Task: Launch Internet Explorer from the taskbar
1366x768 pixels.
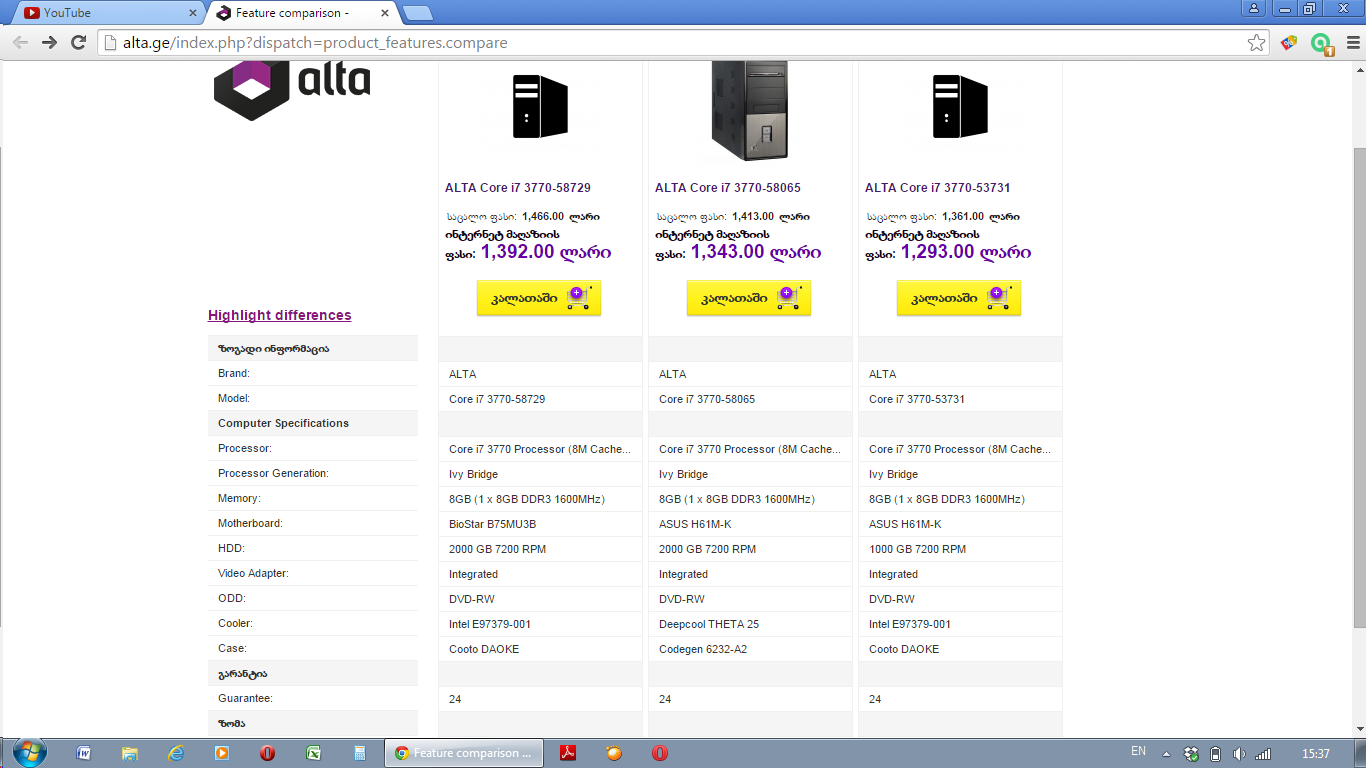Action: tap(176, 753)
